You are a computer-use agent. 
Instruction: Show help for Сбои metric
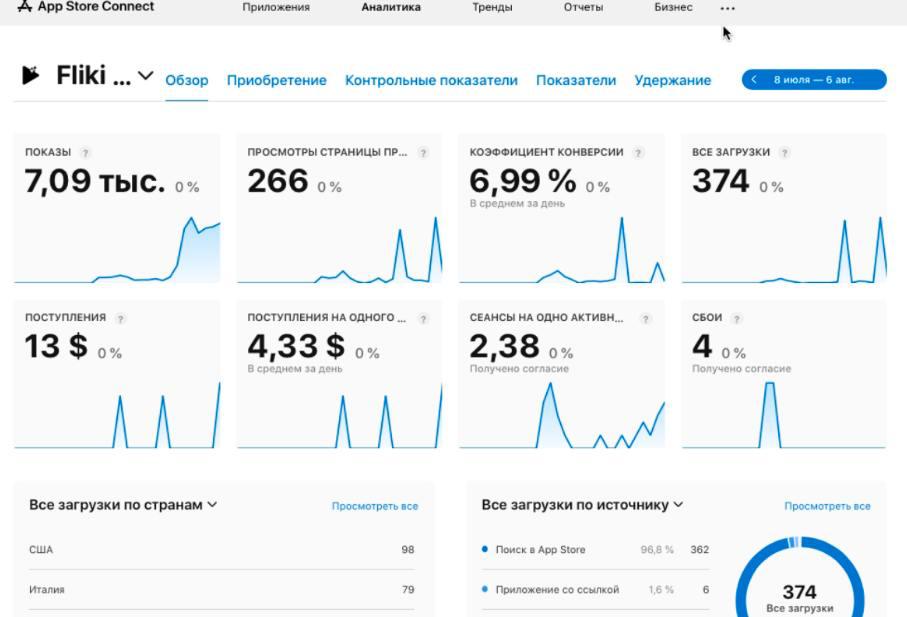(736, 319)
